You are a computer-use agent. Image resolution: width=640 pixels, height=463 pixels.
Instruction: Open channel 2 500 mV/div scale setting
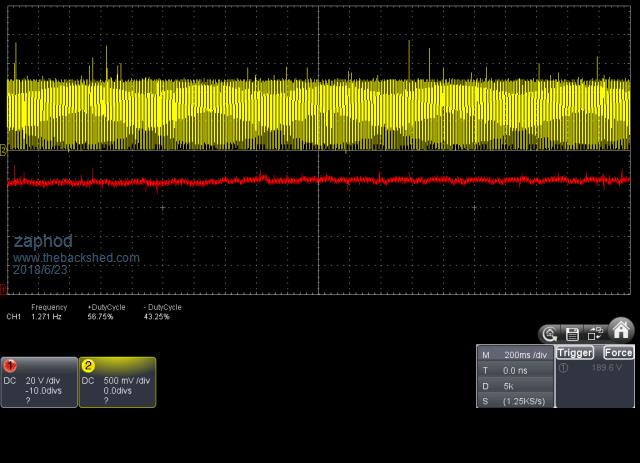pyautogui.click(x=127, y=381)
